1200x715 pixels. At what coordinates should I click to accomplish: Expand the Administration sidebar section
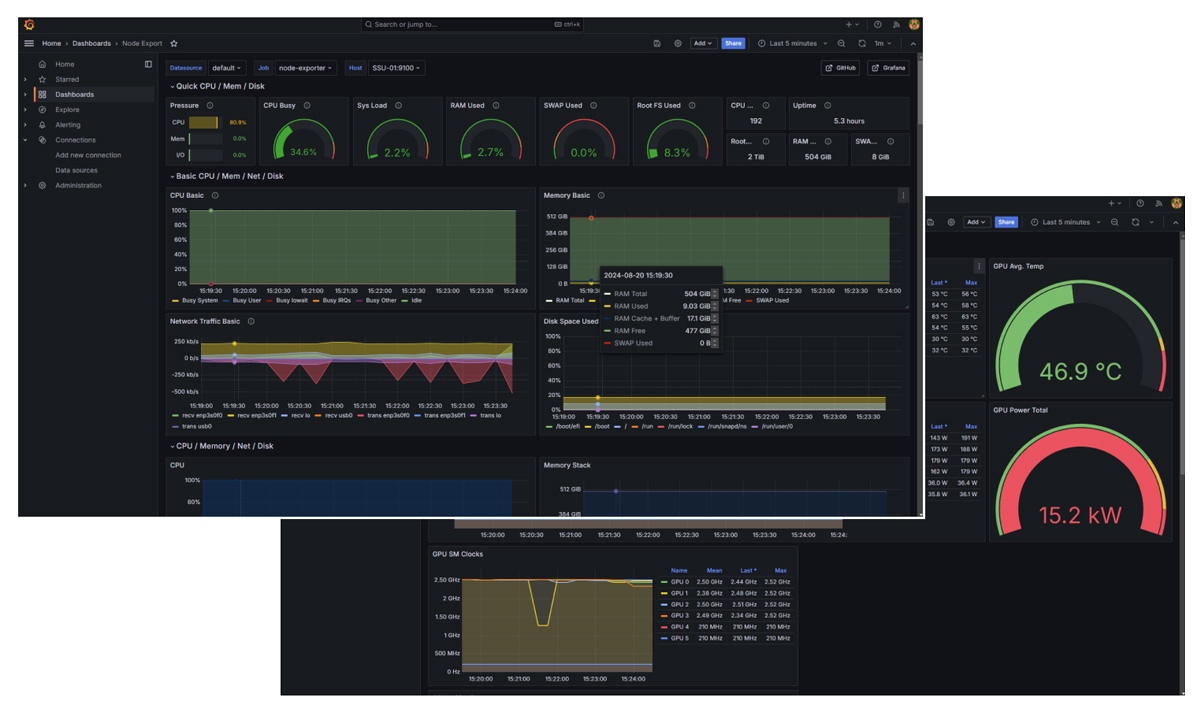click(x=26, y=185)
